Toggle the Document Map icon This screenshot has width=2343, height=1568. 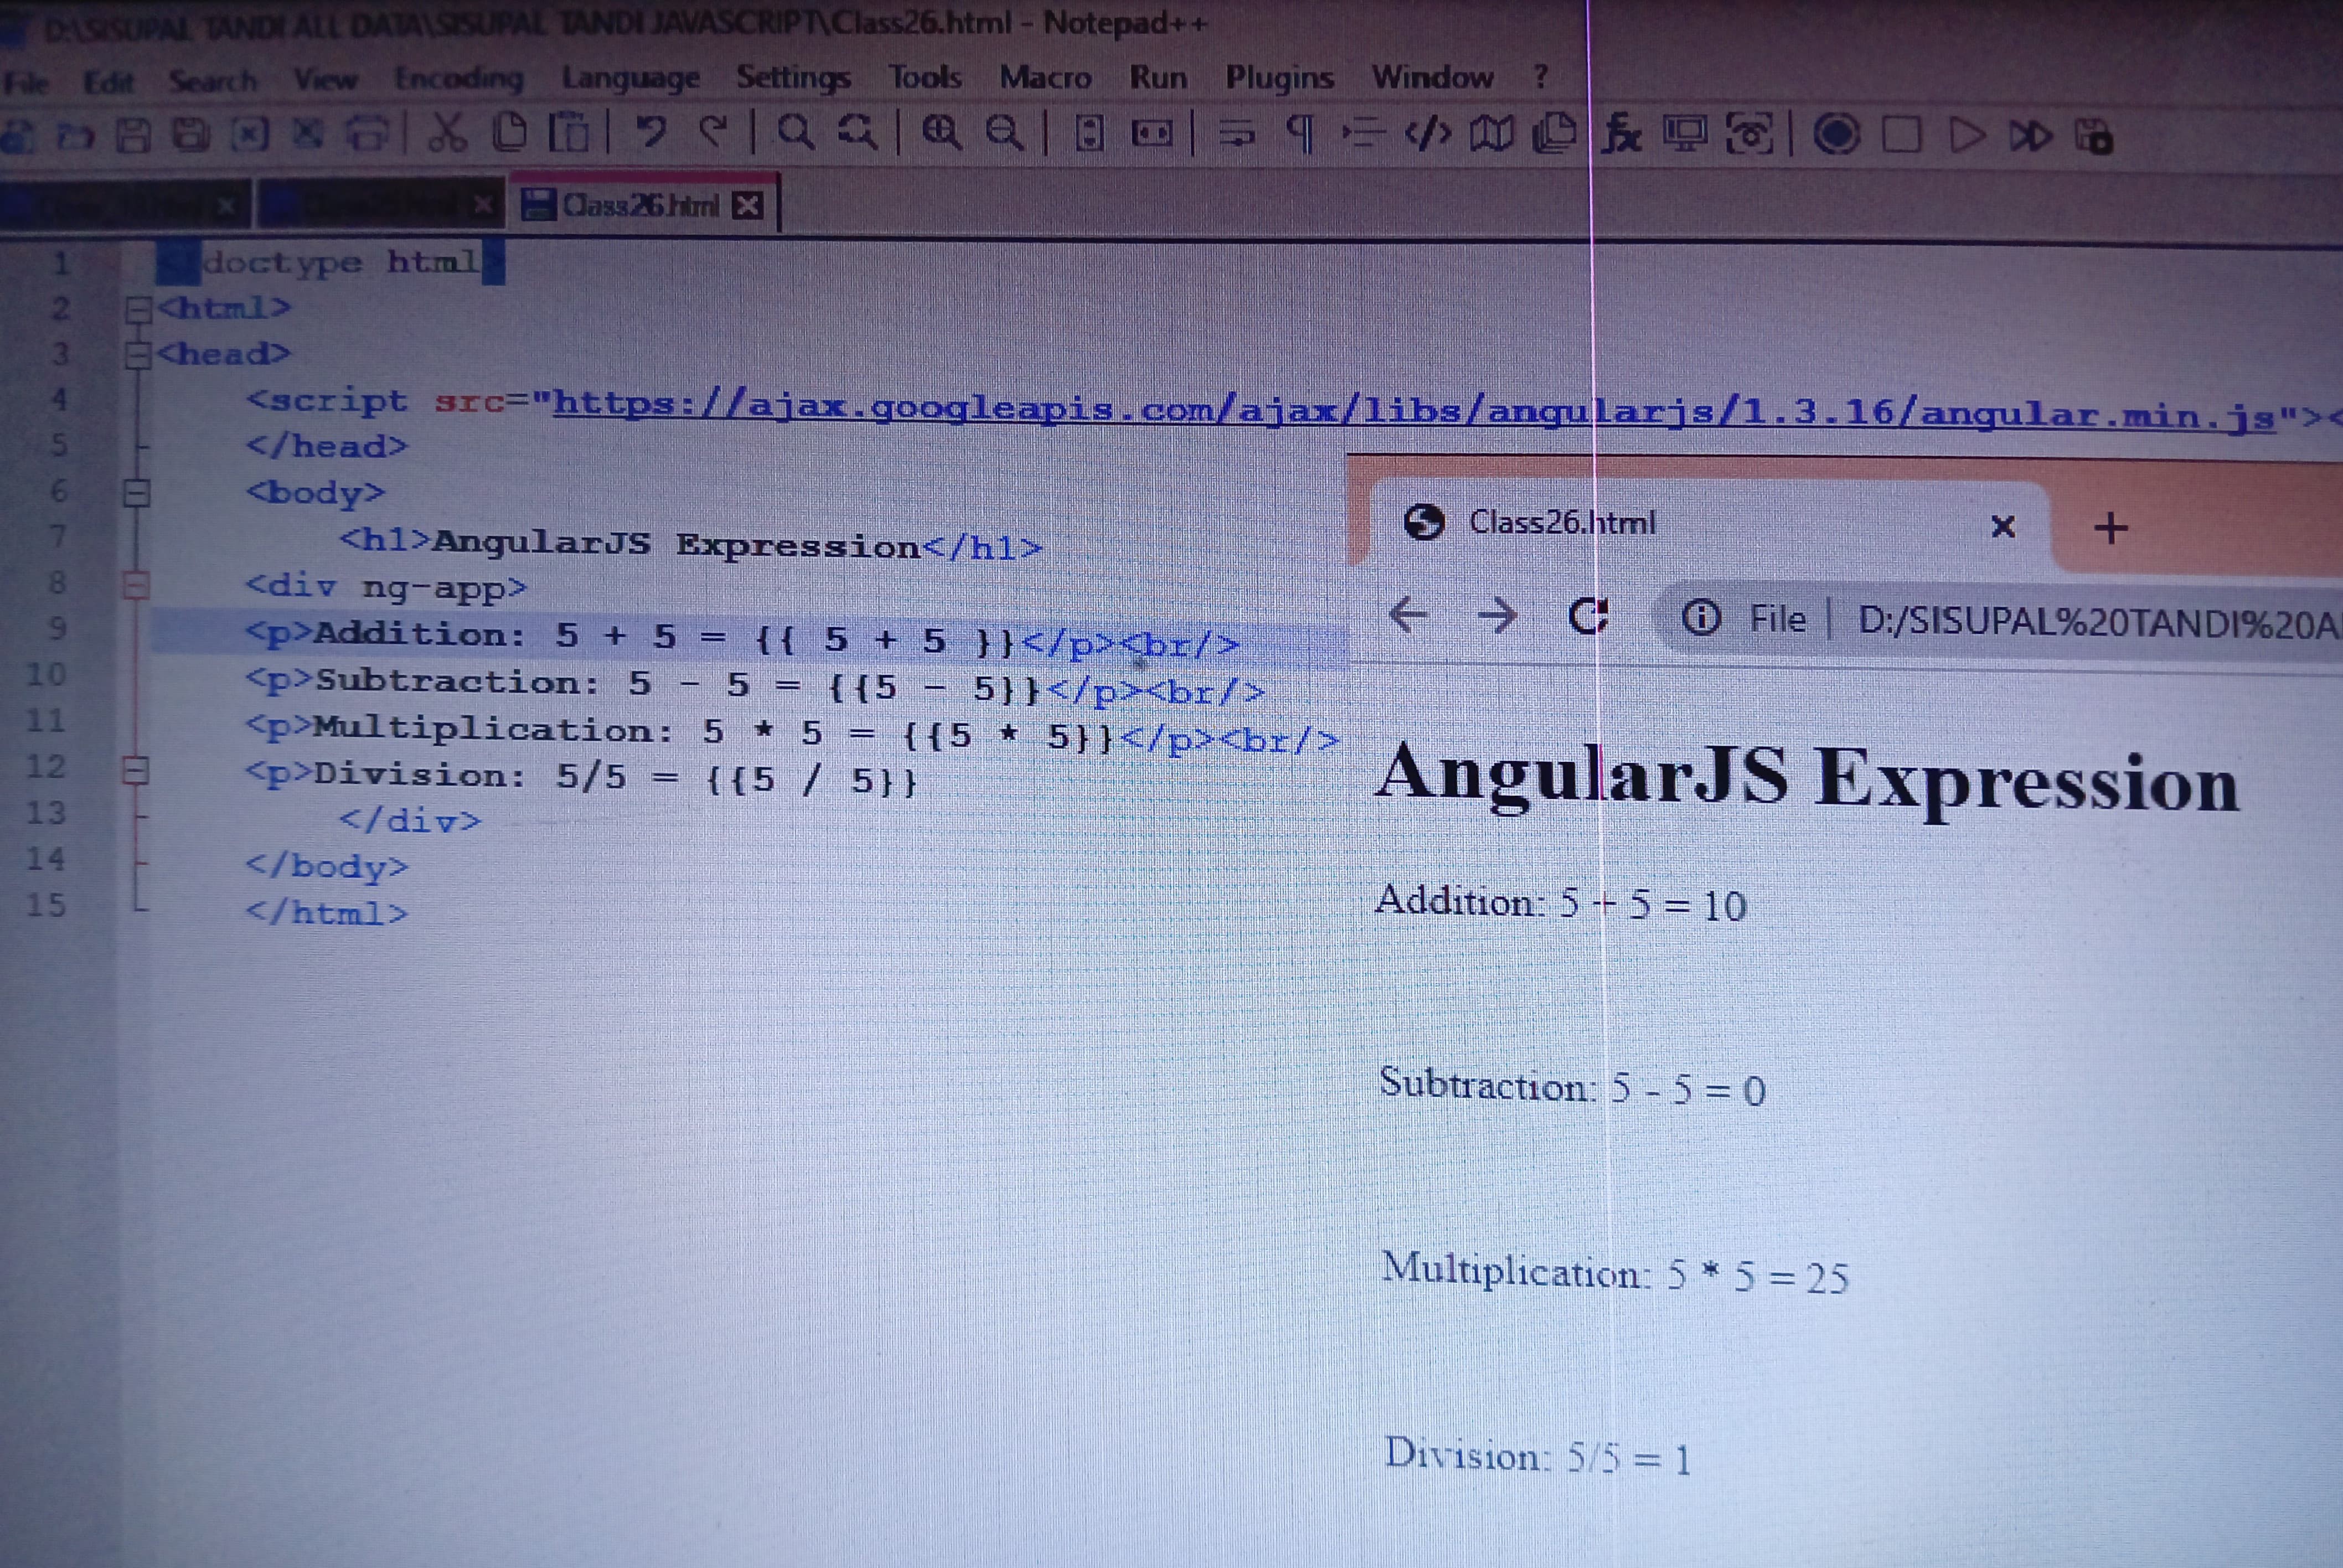pyautogui.click(x=1491, y=134)
